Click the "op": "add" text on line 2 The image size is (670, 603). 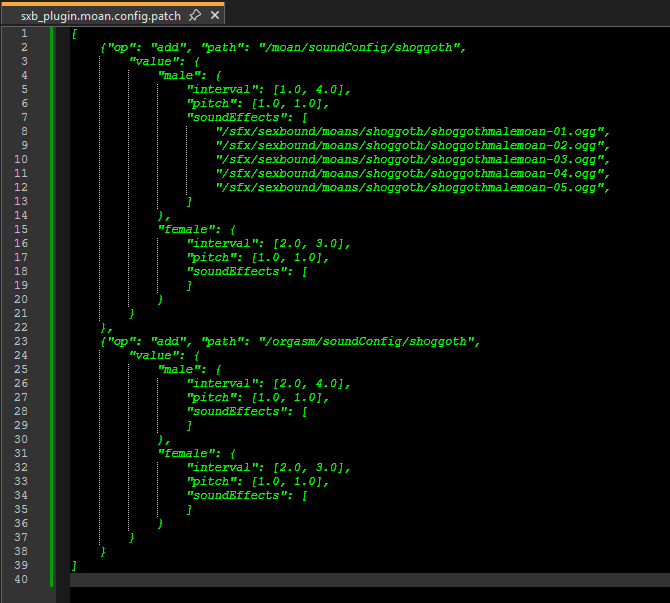[x=147, y=47]
